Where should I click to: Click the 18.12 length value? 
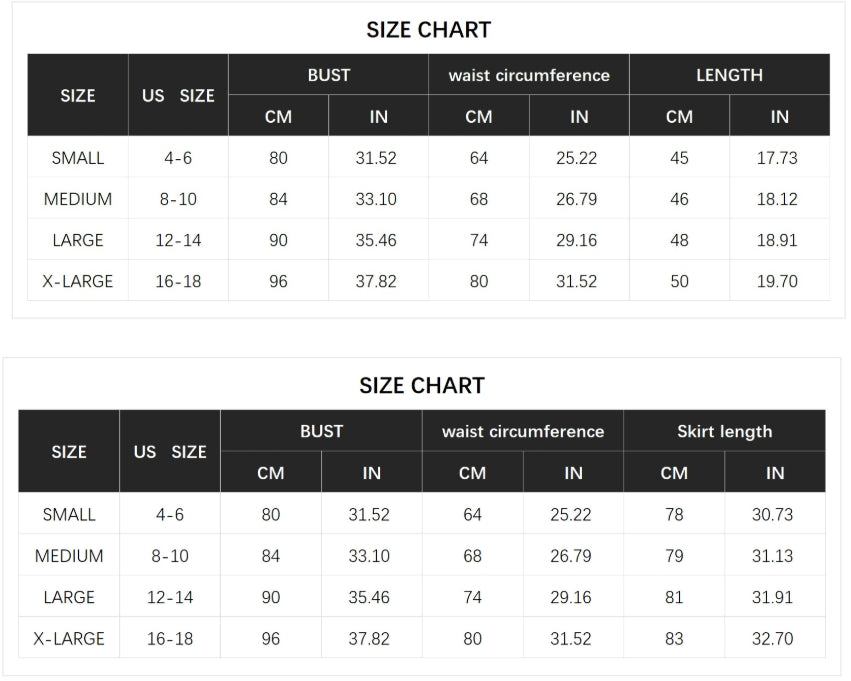click(x=777, y=199)
